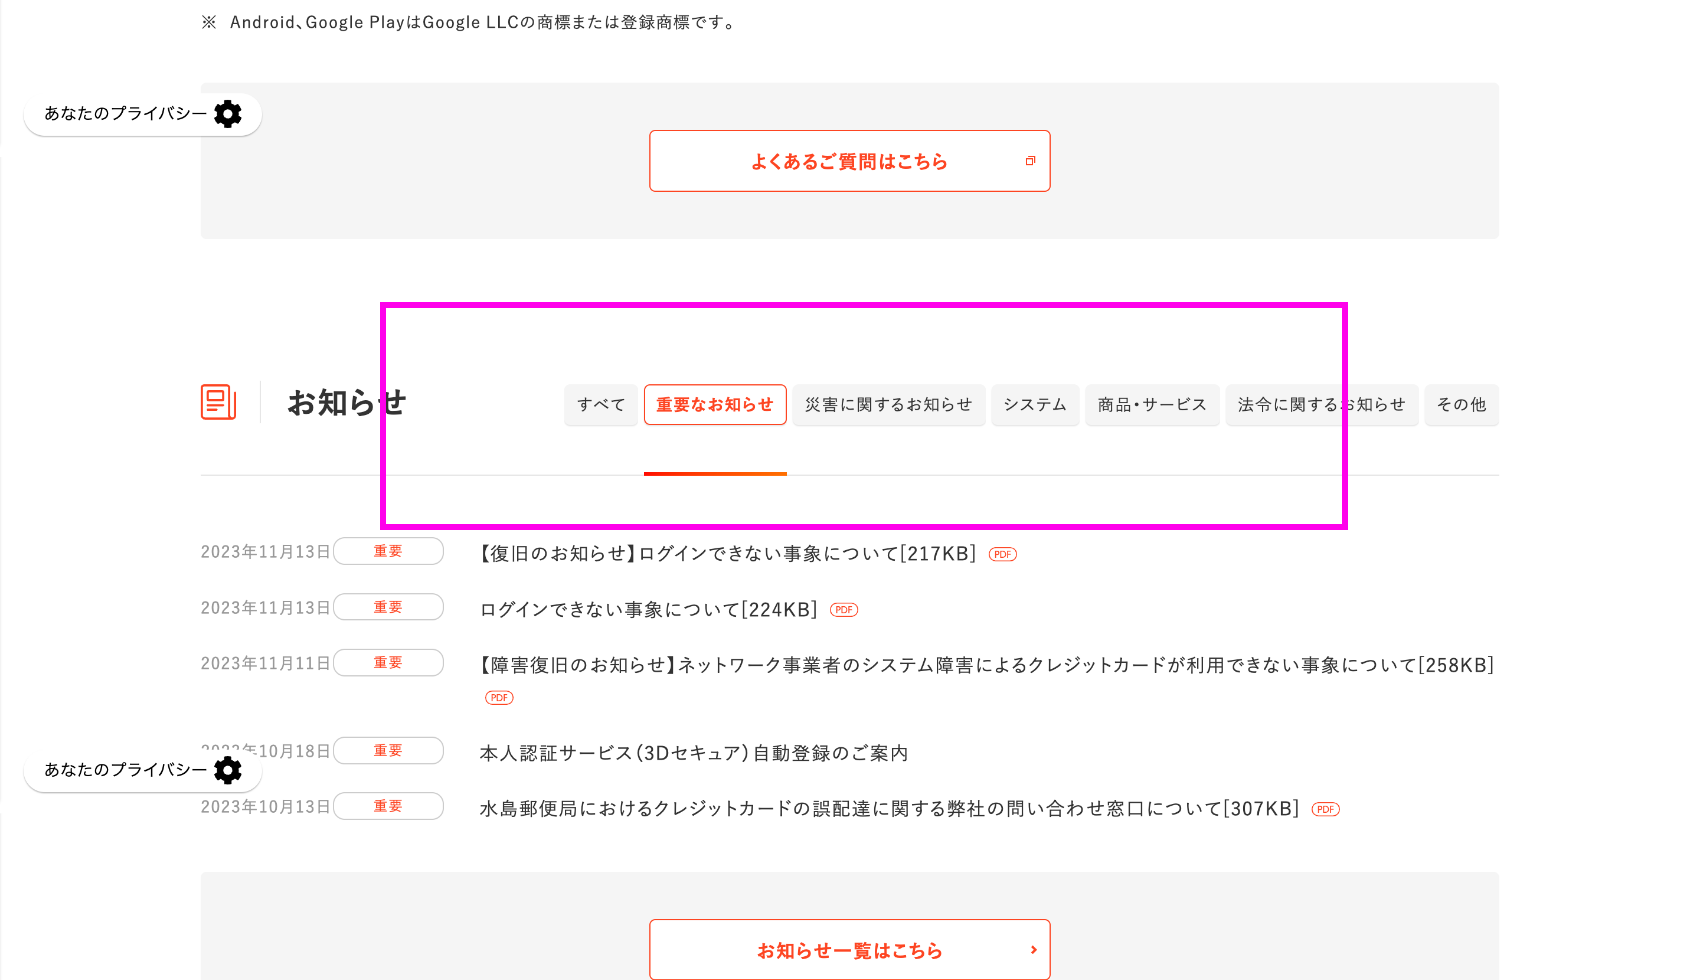Open 本人認証サービス(3Dセキュア)自動登録のご案内 link
The width and height of the screenshot is (1700, 980).
pos(694,753)
